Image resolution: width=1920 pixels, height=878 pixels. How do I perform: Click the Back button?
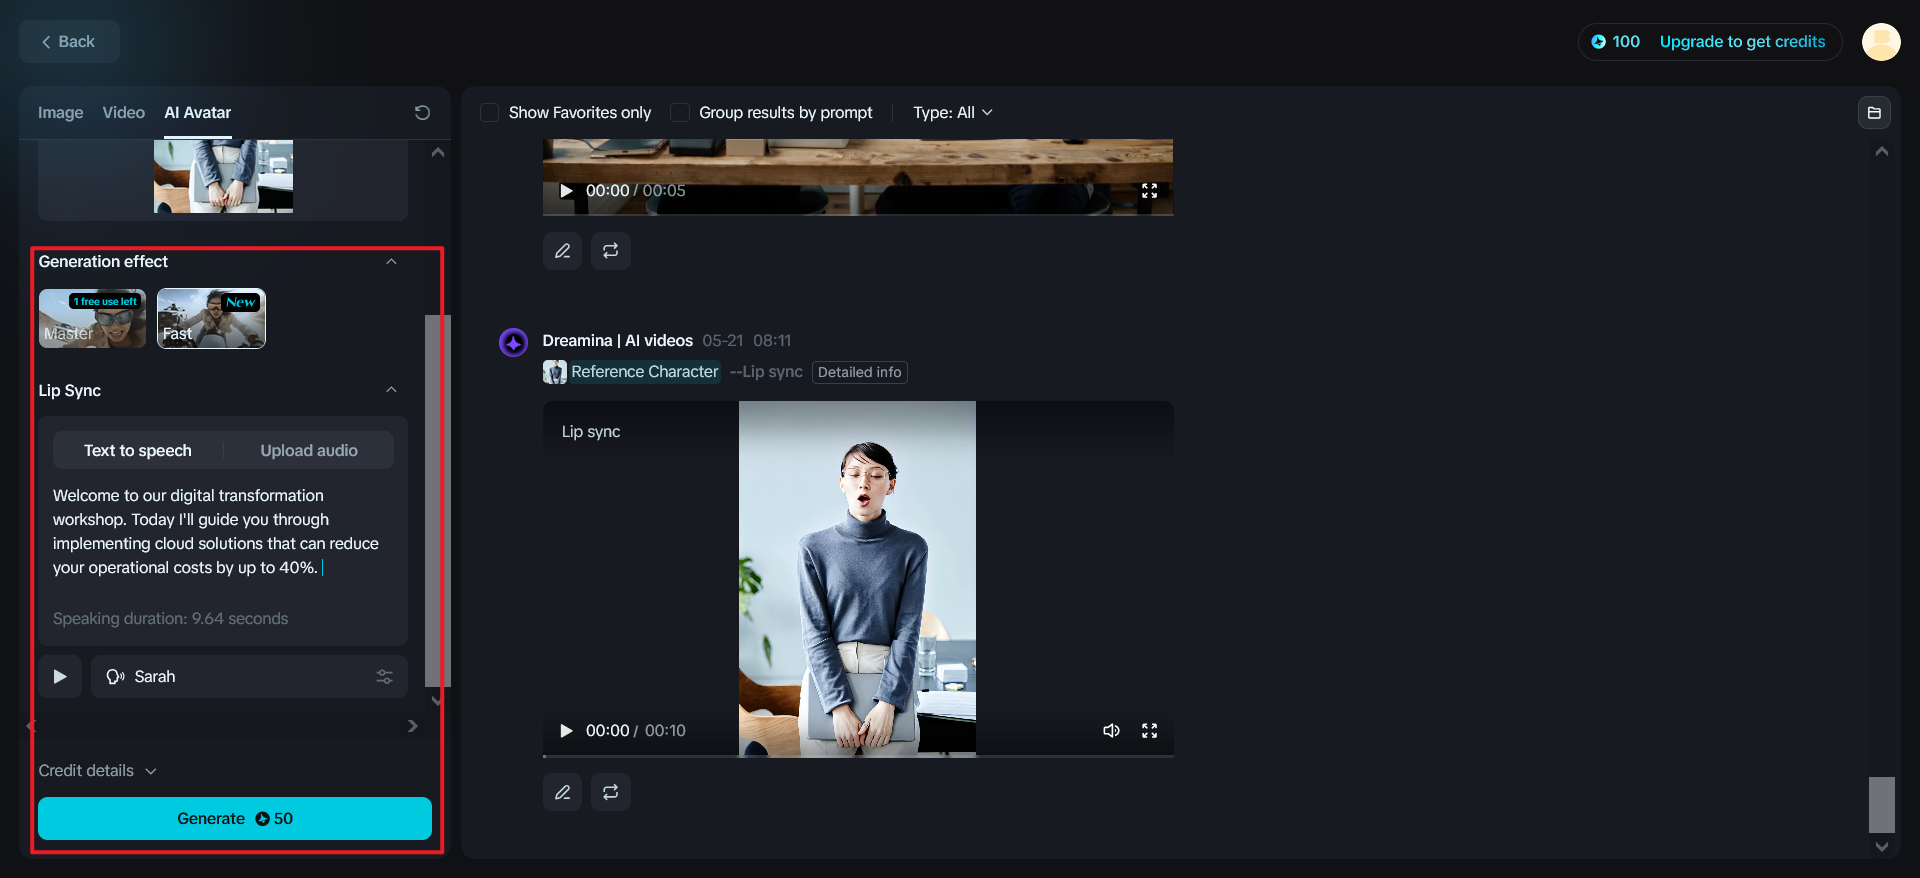(69, 42)
